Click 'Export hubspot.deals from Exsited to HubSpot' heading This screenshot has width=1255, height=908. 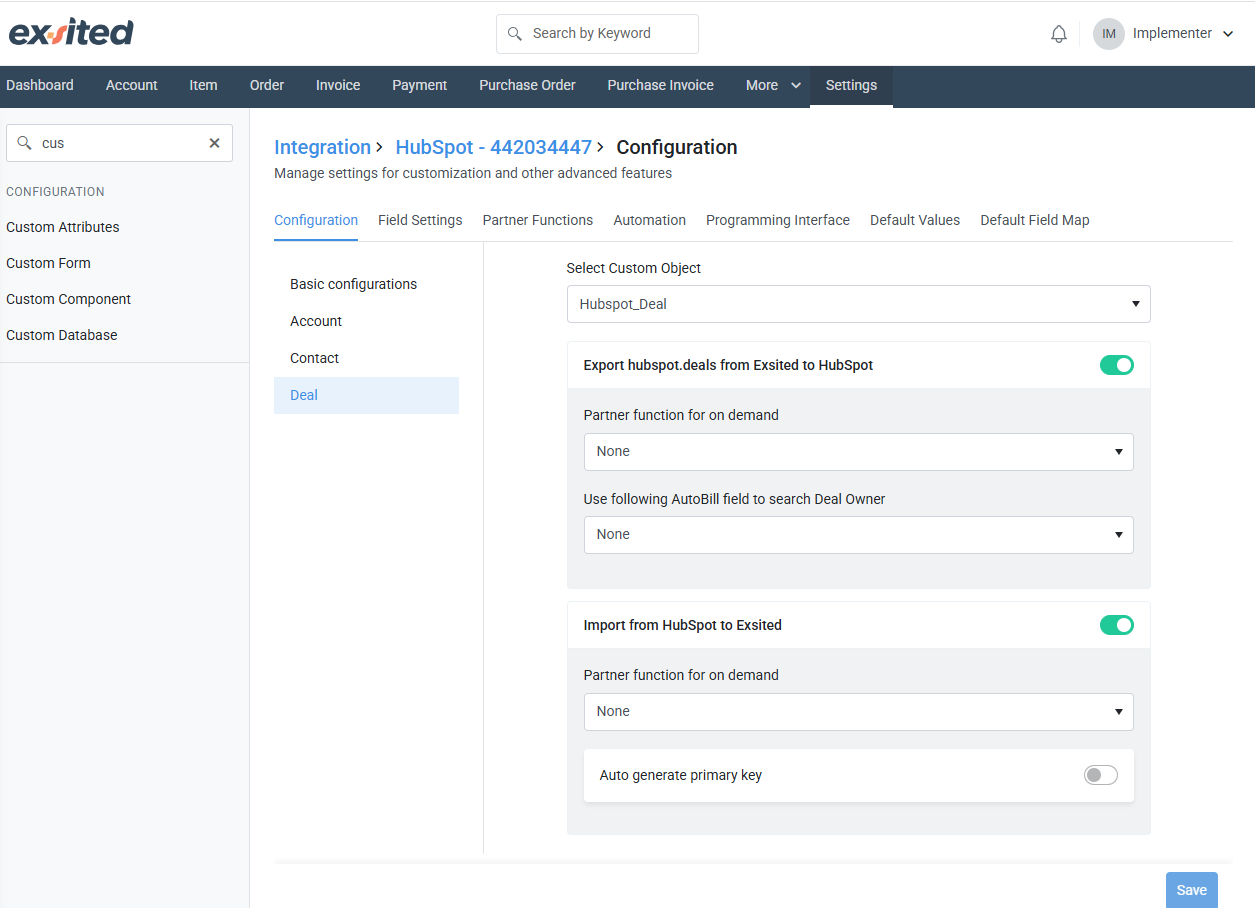[x=728, y=365]
